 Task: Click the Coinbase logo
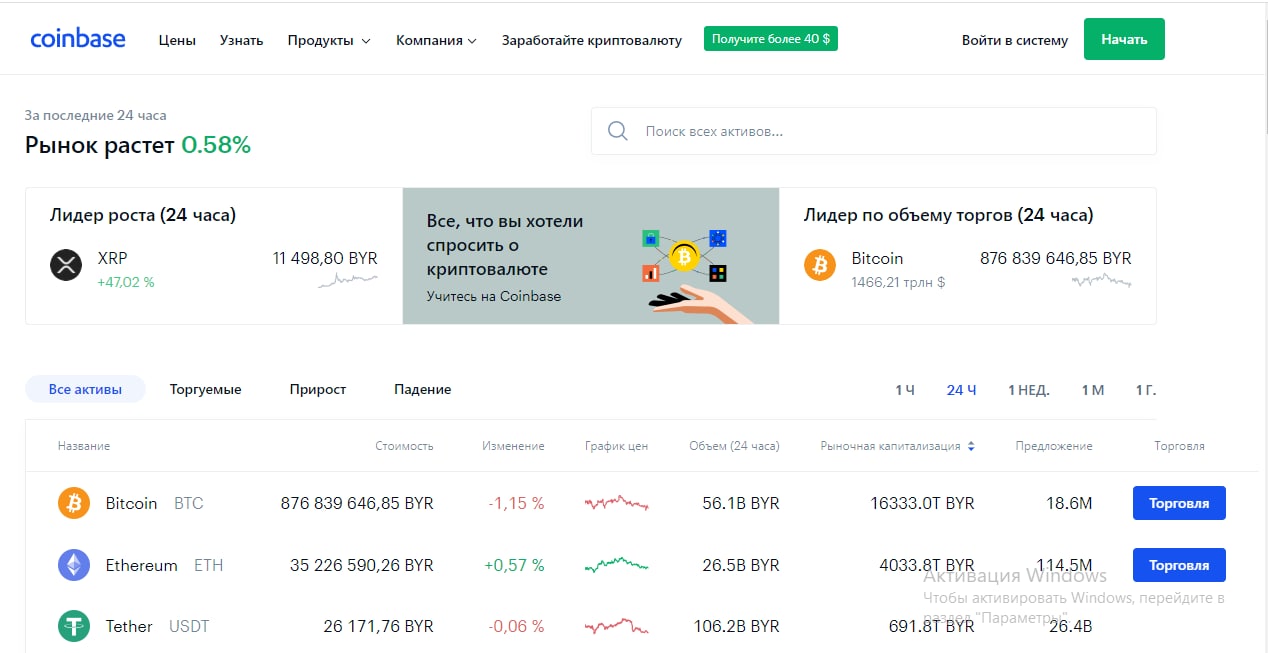pos(78,39)
